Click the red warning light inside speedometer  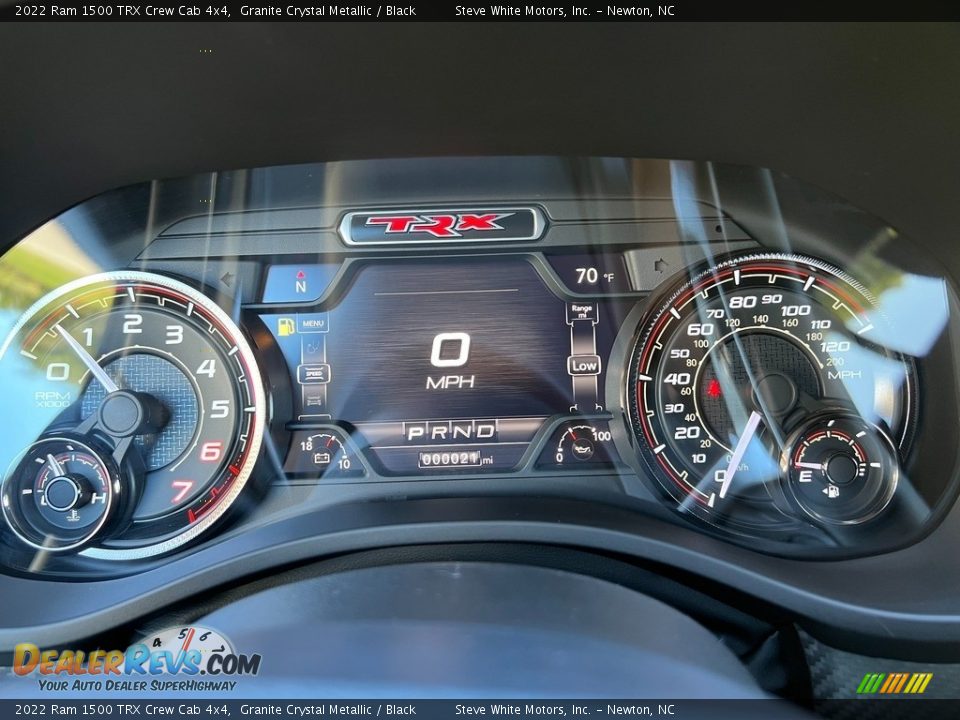click(x=713, y=388)
